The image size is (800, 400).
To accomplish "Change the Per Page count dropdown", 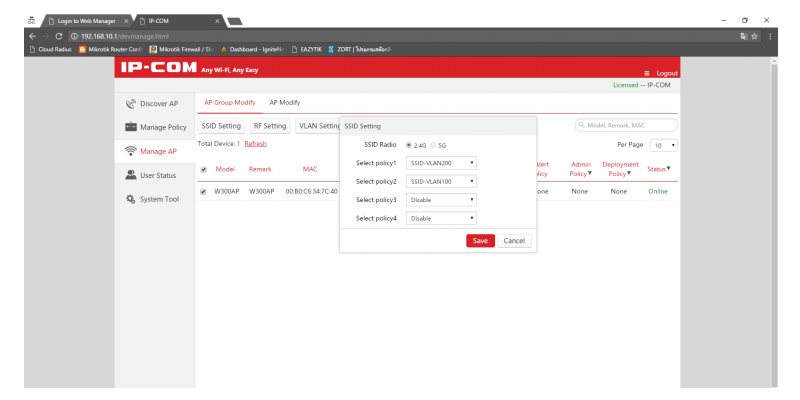I will (x=663, y=145).
